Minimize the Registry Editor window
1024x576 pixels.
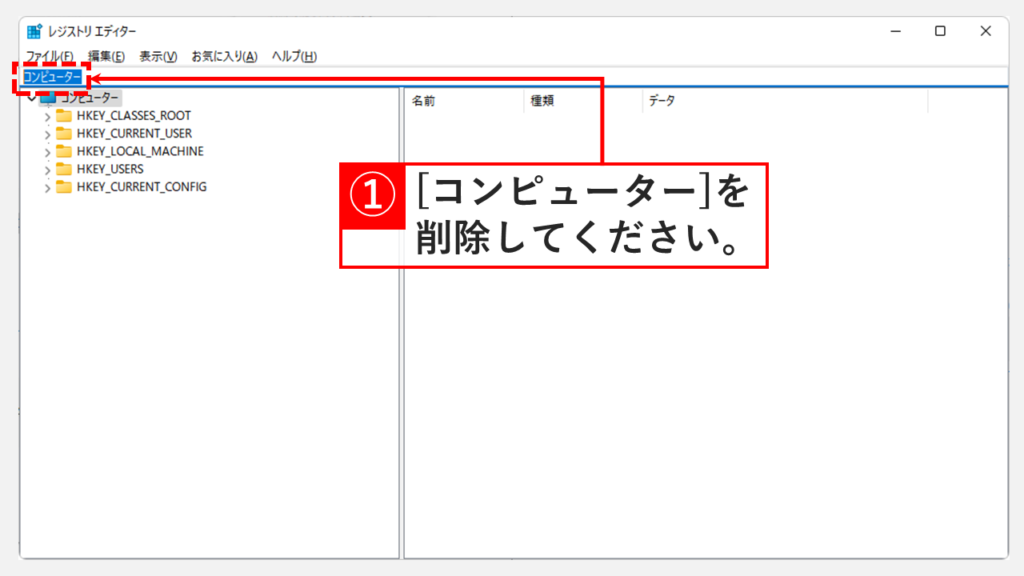coord(896,31)
